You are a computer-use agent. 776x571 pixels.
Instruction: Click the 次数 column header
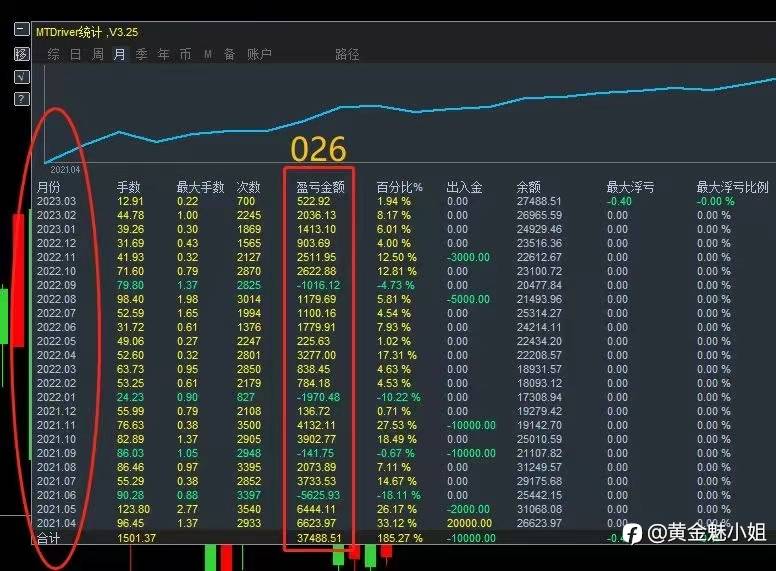(248, 187)
